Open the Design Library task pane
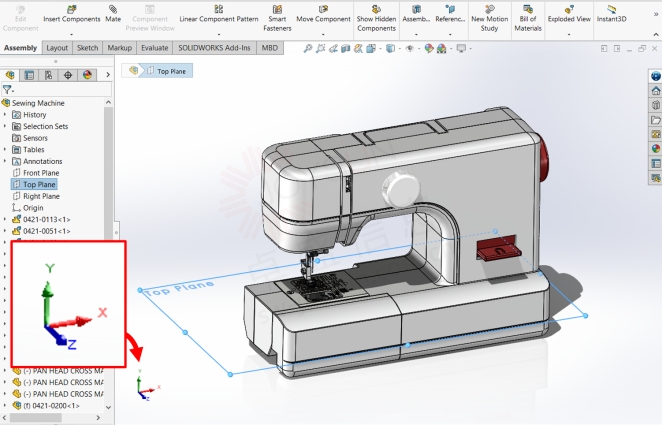663x426 pixels. [656, 105]
